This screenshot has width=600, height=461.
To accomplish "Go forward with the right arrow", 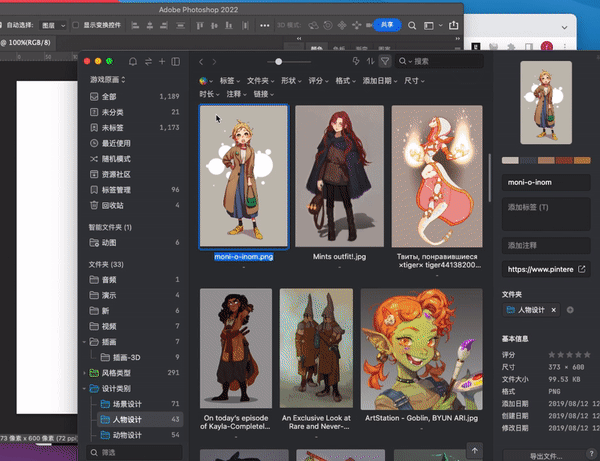I will pyautogui.click(x=214, y=62).
